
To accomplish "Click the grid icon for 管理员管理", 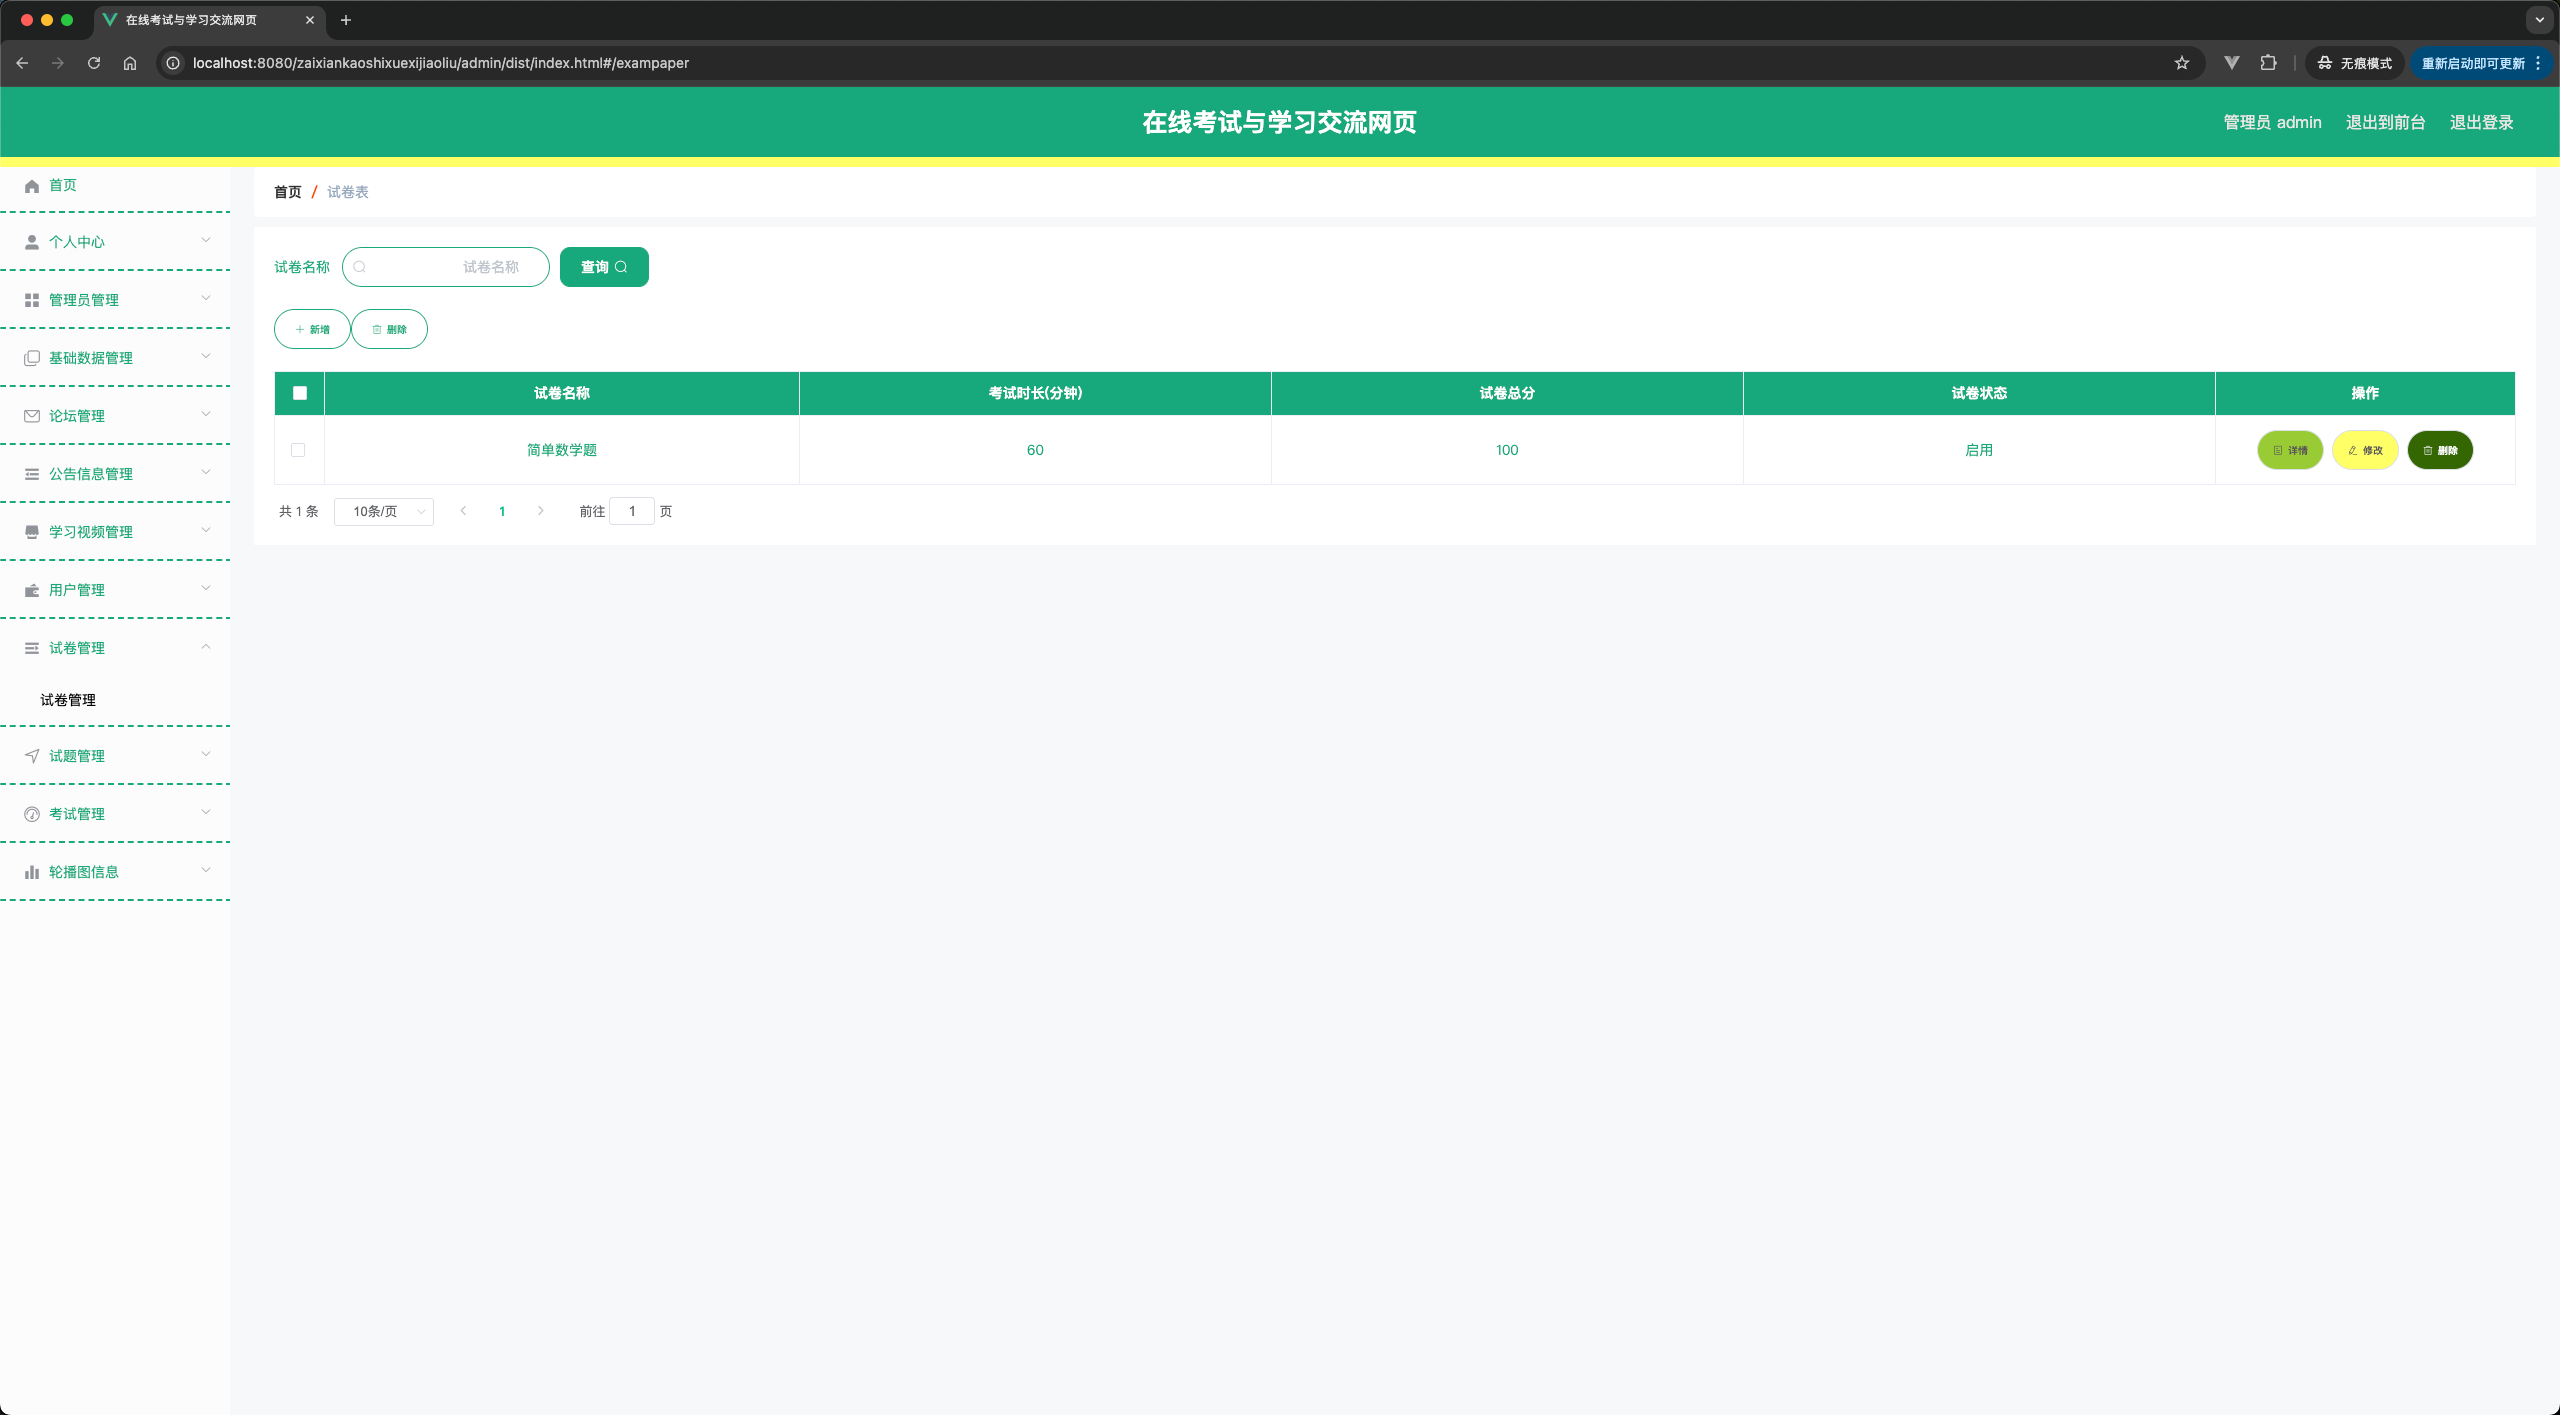I will coord(32,300).
